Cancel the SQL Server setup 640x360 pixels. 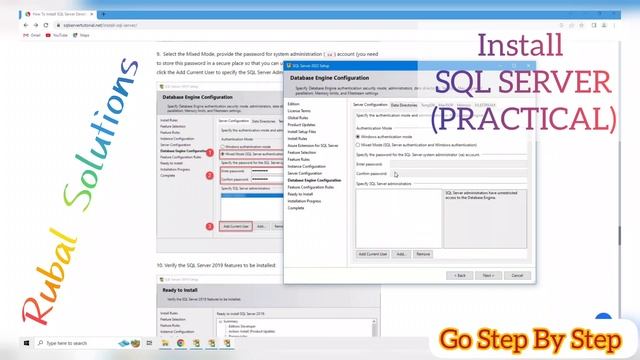pos(517,276)
